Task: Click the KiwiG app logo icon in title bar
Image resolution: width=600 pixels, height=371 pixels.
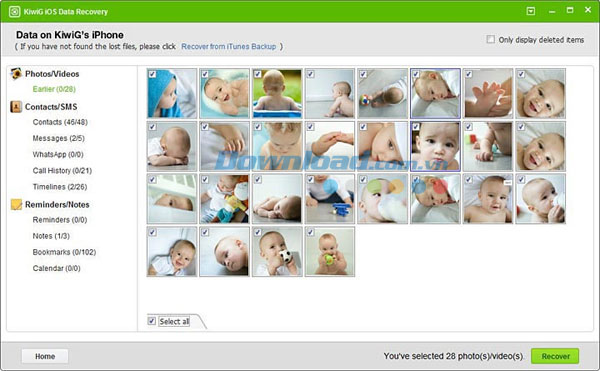Action: (x=15, y=11)
